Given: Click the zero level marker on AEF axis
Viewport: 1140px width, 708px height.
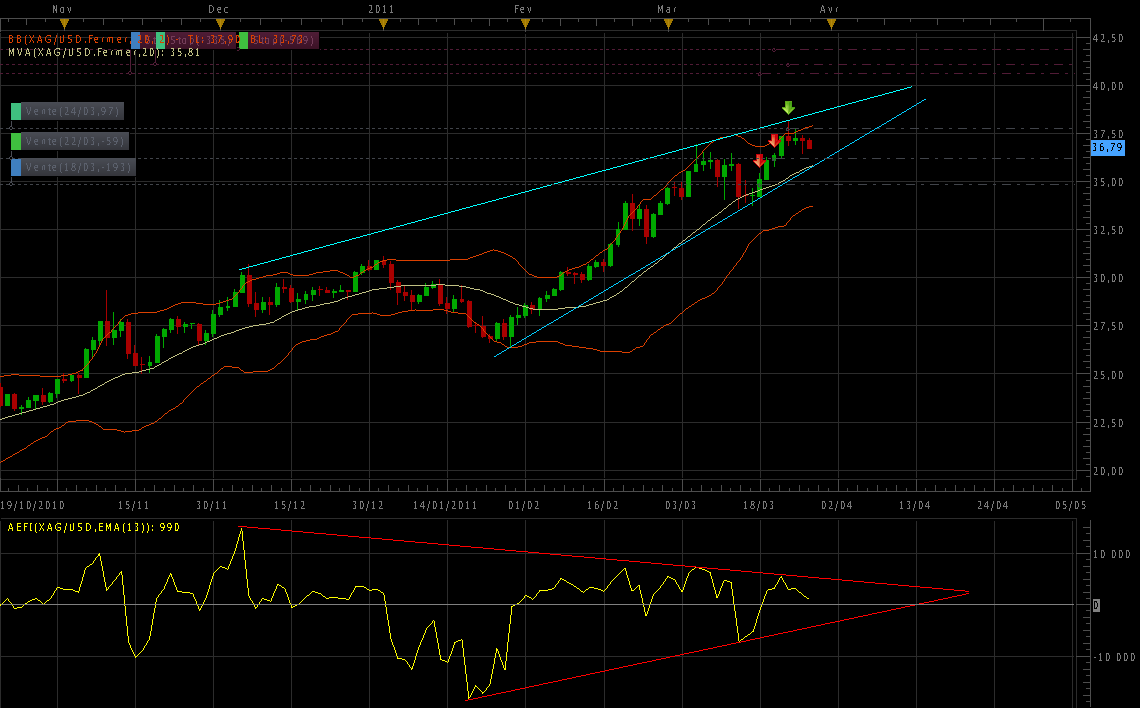Looking at the screenshot, I should click(1096, 606).
